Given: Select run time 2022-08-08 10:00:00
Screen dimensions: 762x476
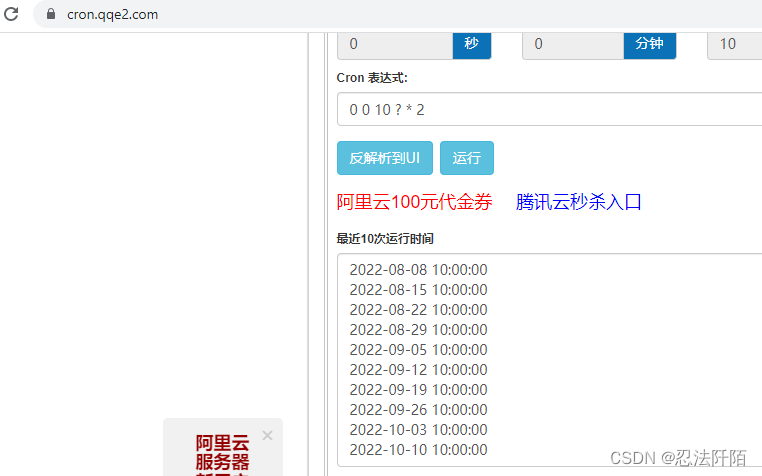Looking at the screenshot, I should pos(418,270).
